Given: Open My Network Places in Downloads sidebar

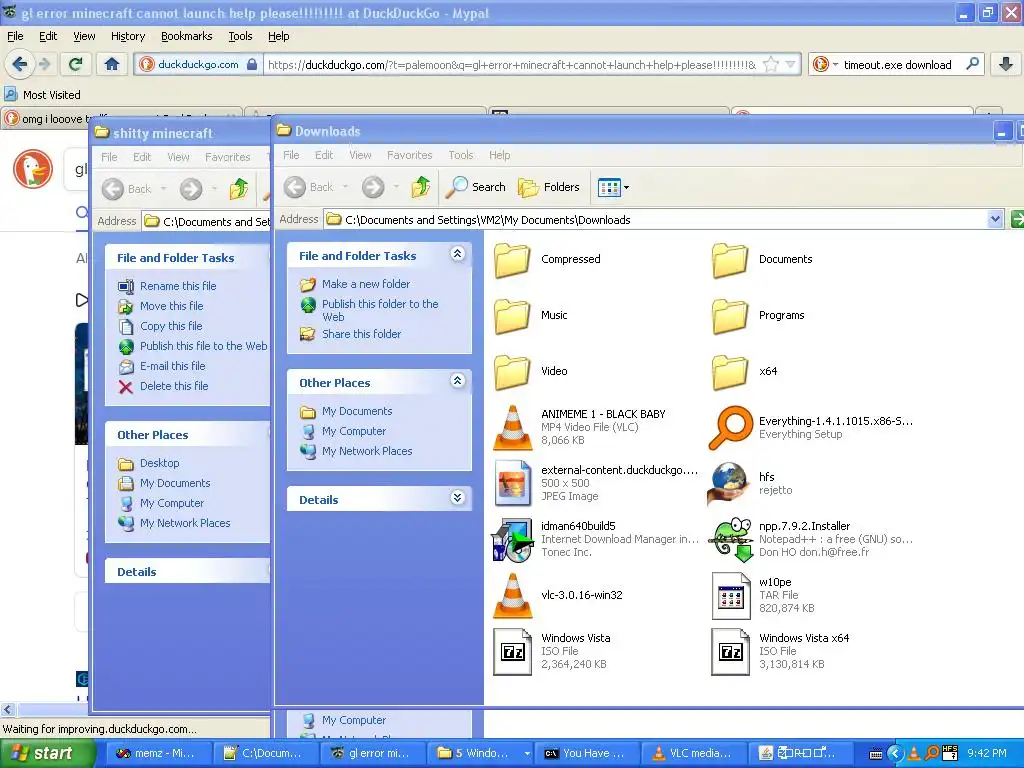Looking at the screenshot, I should [x=367, y=451].
